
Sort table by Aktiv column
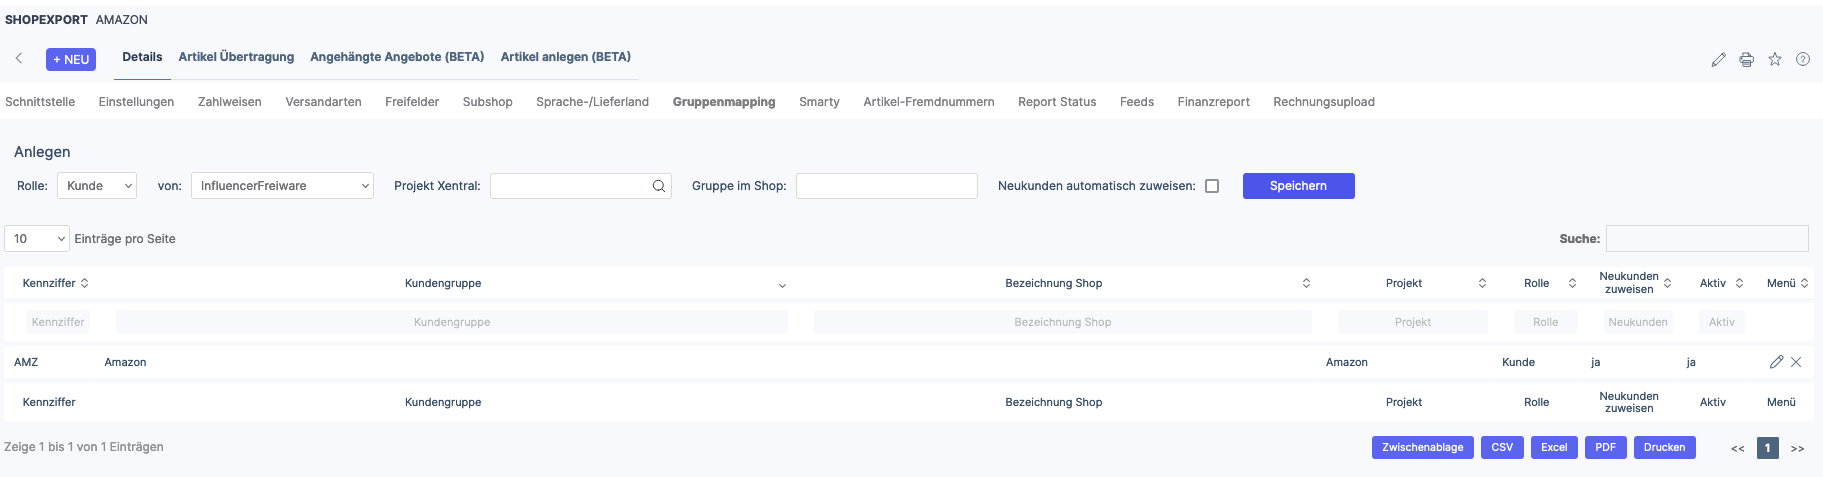pos(1721,283)
